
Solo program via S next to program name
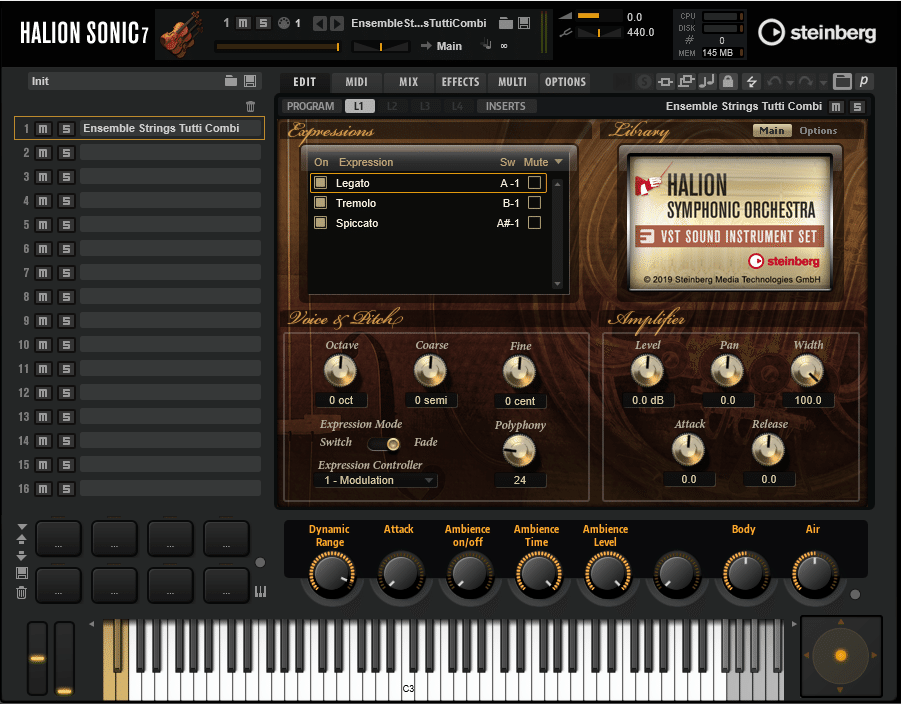tap(857, 107)
